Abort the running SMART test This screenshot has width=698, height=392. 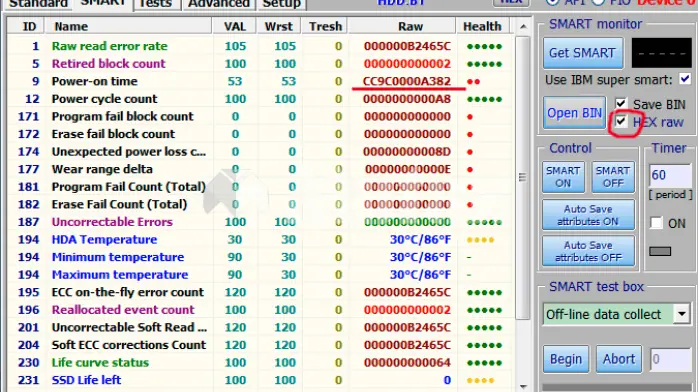[619, 359]
